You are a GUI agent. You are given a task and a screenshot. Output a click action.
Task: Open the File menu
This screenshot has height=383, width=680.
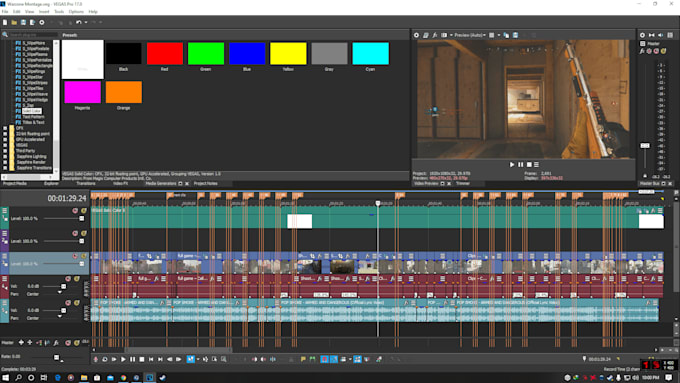tap(5, 12)
